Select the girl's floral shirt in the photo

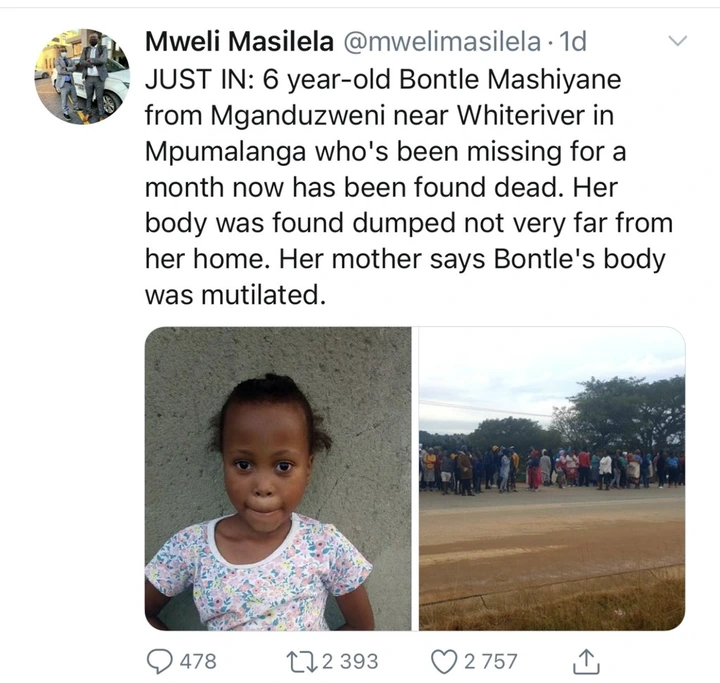coord(259,574)
